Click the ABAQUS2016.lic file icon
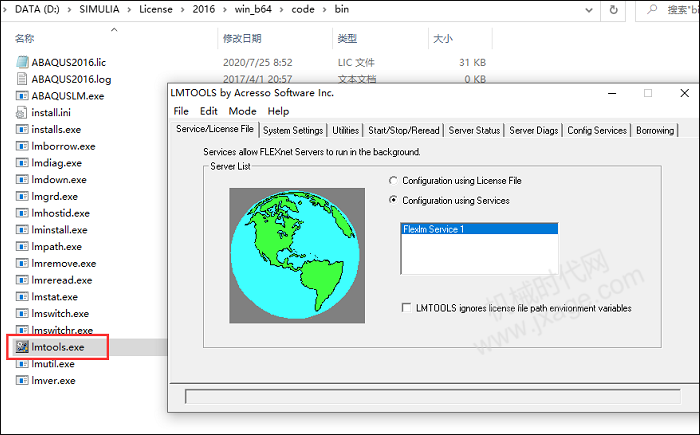This screenshot has width=700, height=435. tap(22, 62)
